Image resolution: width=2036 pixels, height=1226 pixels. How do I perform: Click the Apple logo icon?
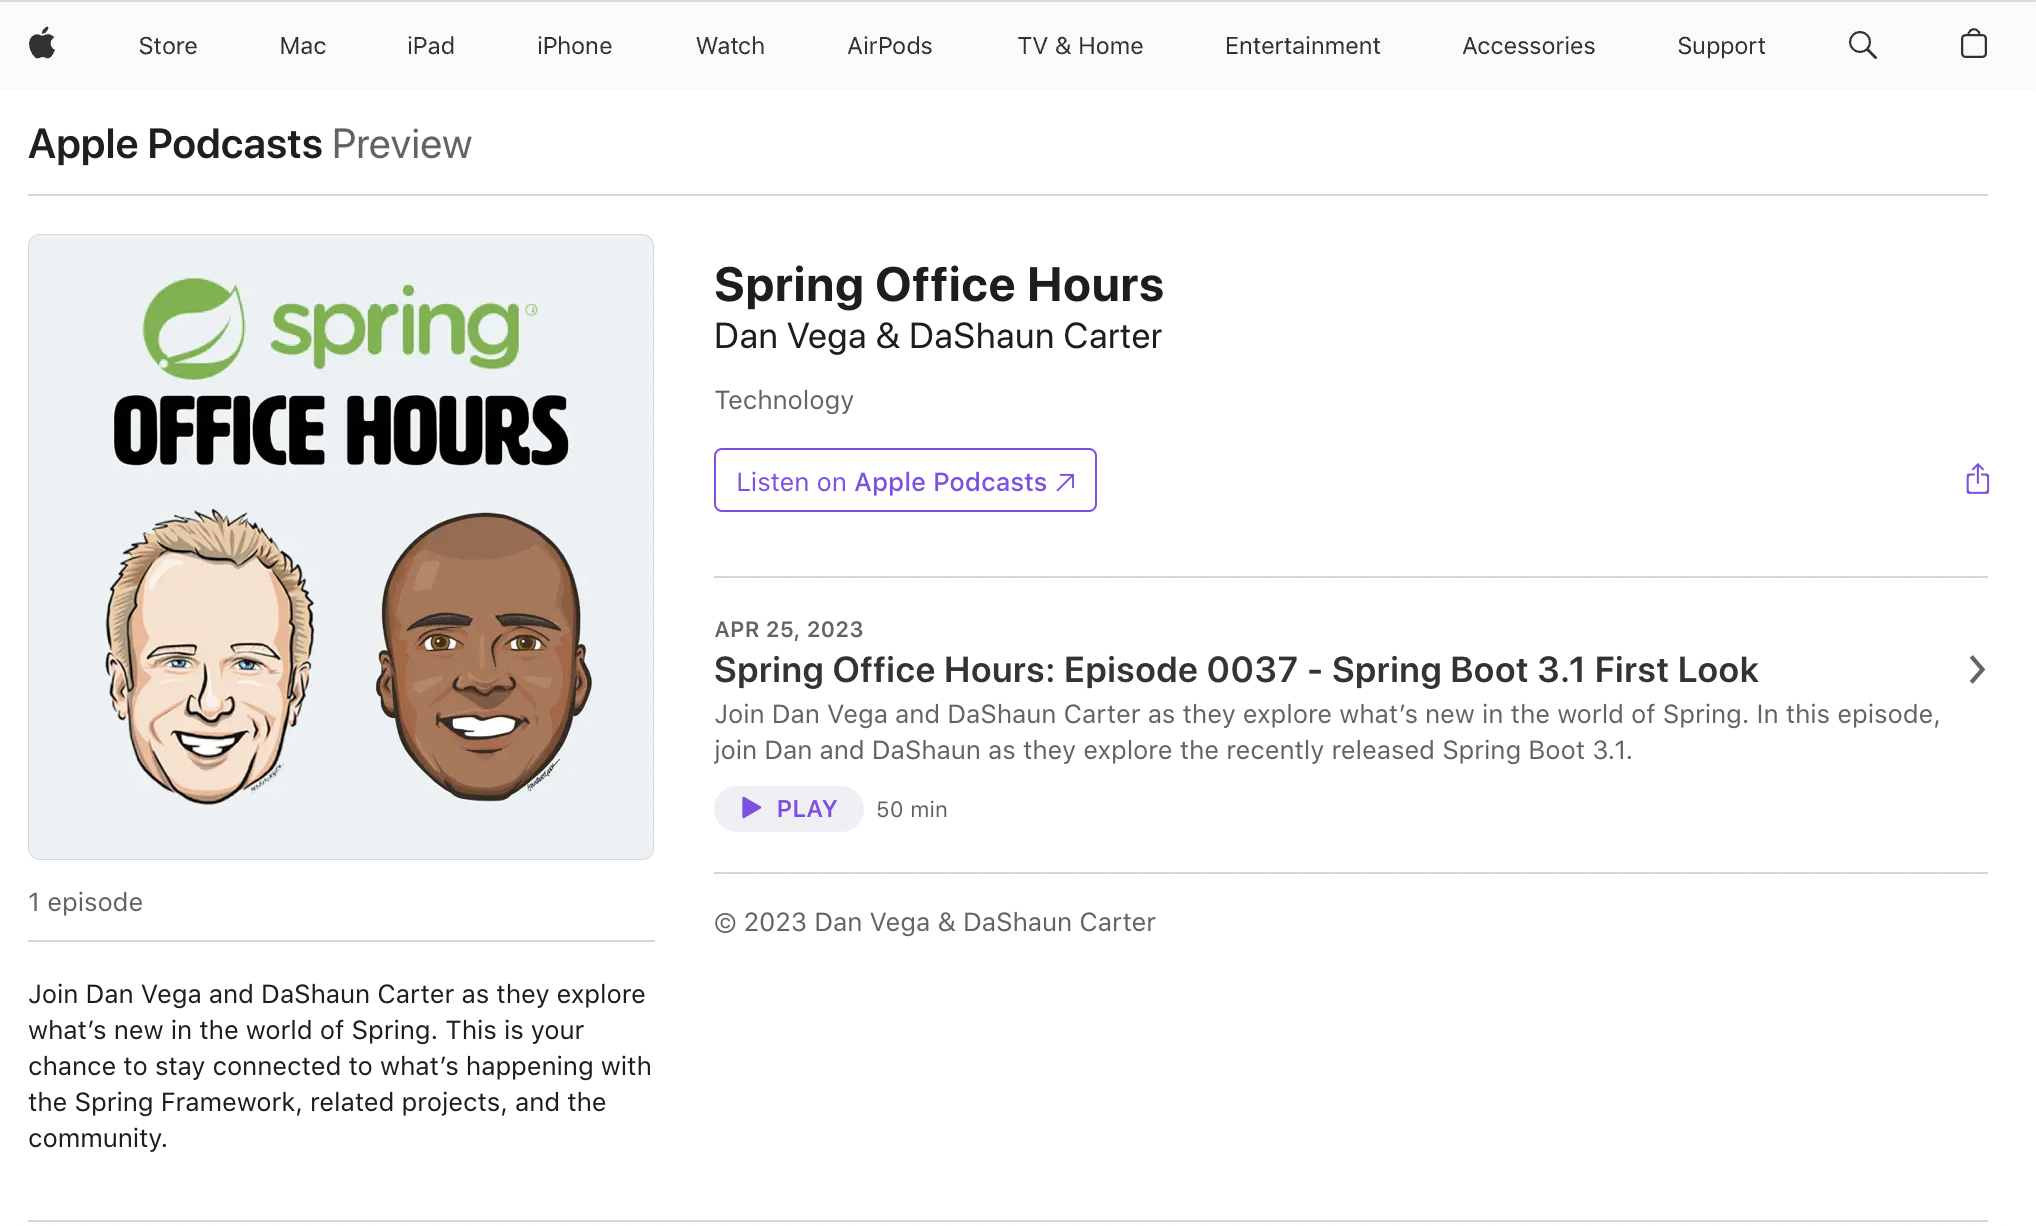pos(42,45)
